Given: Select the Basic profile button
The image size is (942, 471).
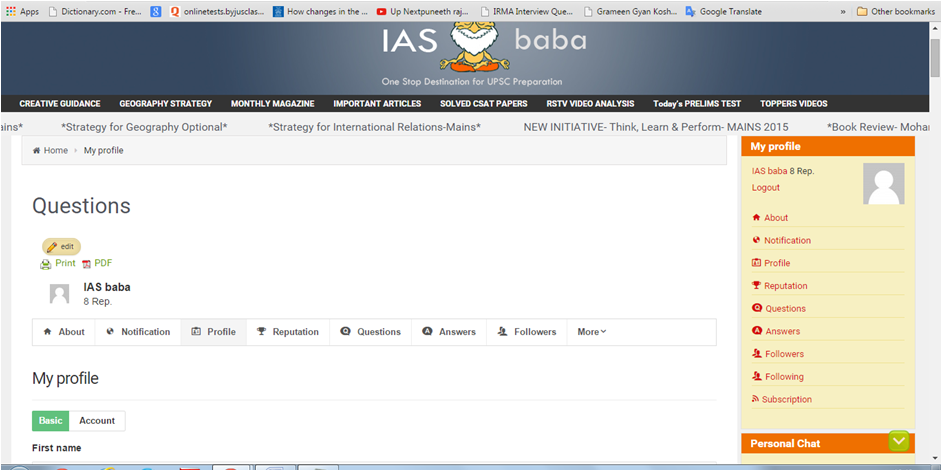Looking at the screenshot, I should pos(50,421).
